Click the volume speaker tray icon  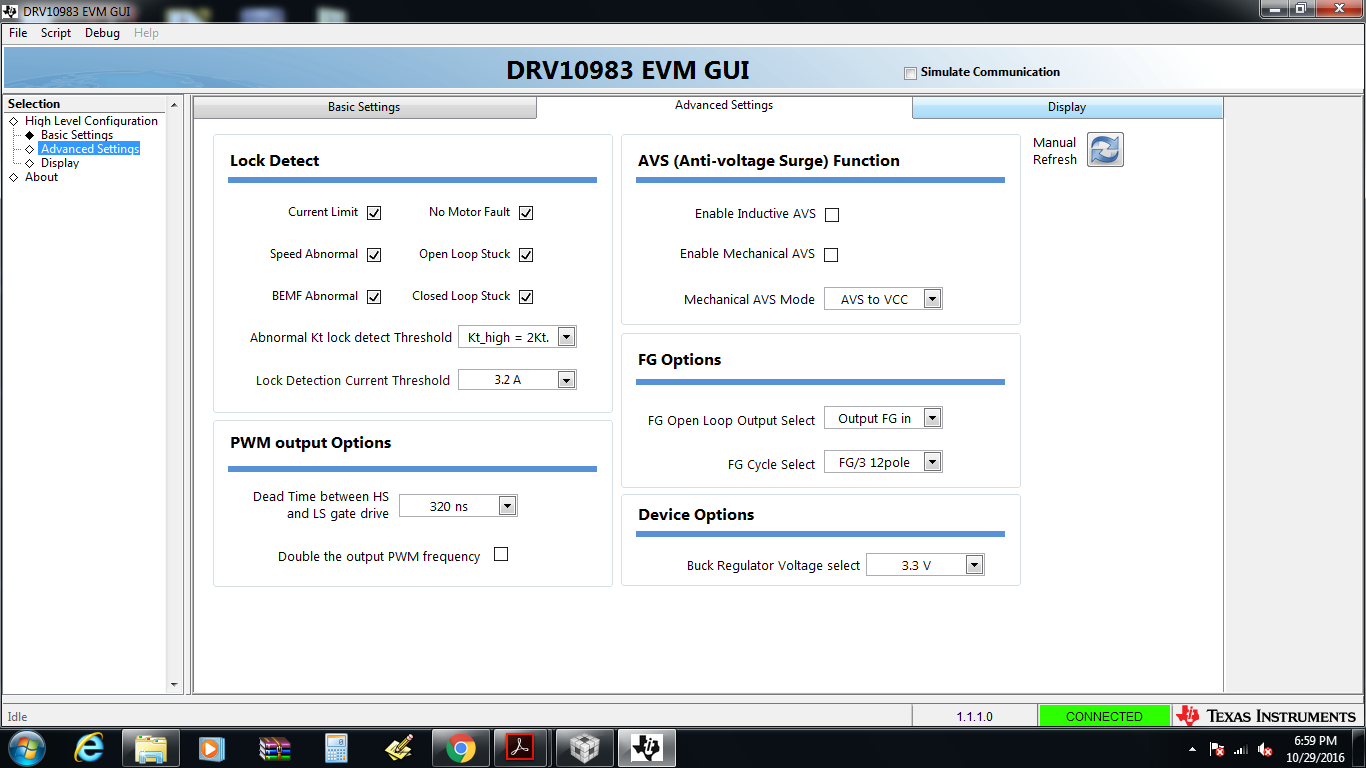[1265, 749]
